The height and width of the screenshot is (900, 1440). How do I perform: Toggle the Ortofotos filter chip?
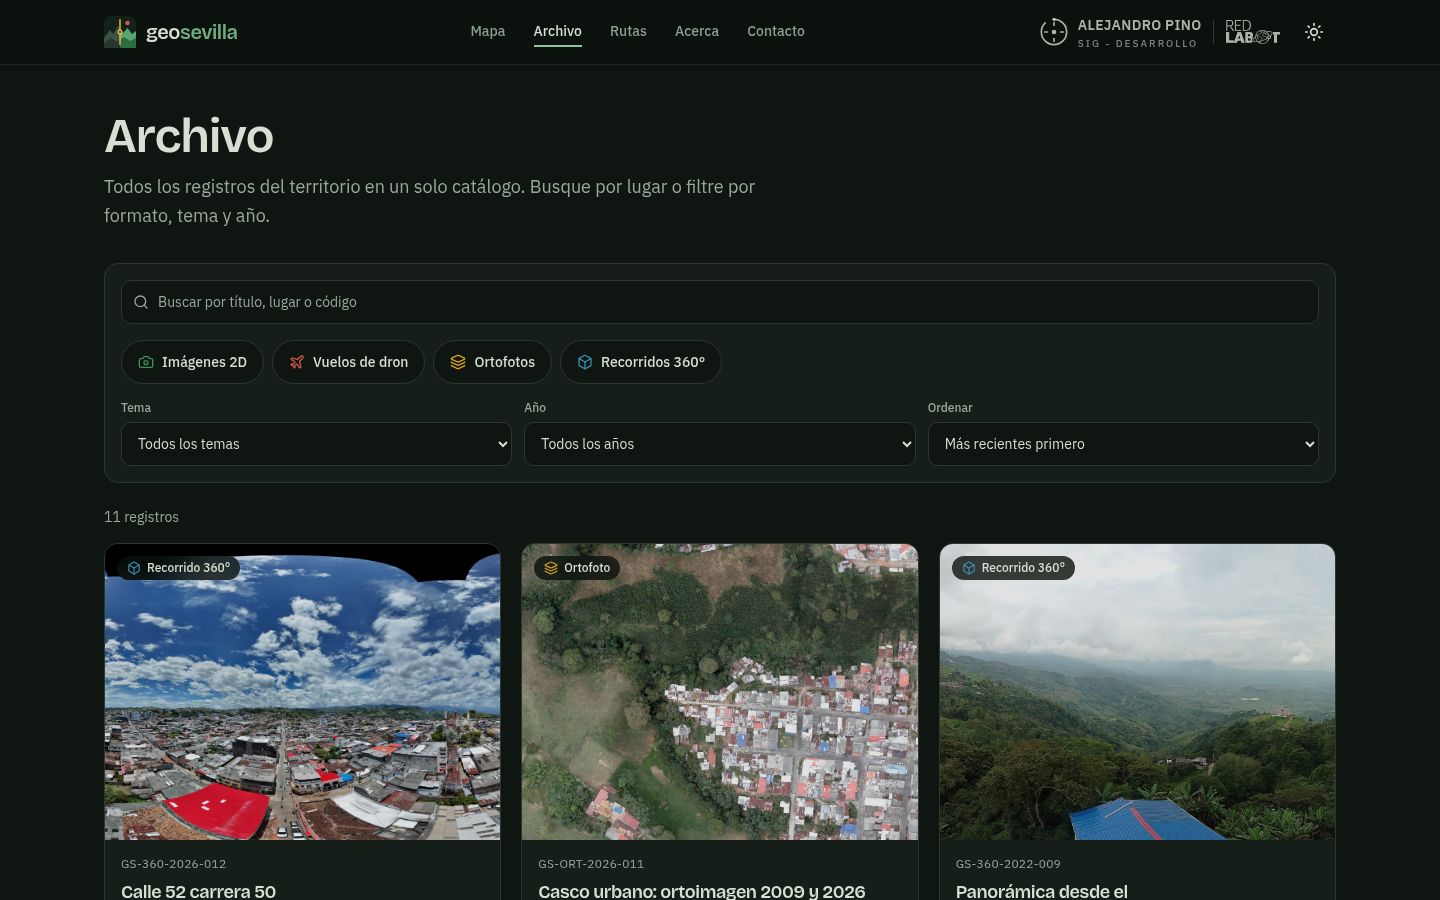[492, 362]
